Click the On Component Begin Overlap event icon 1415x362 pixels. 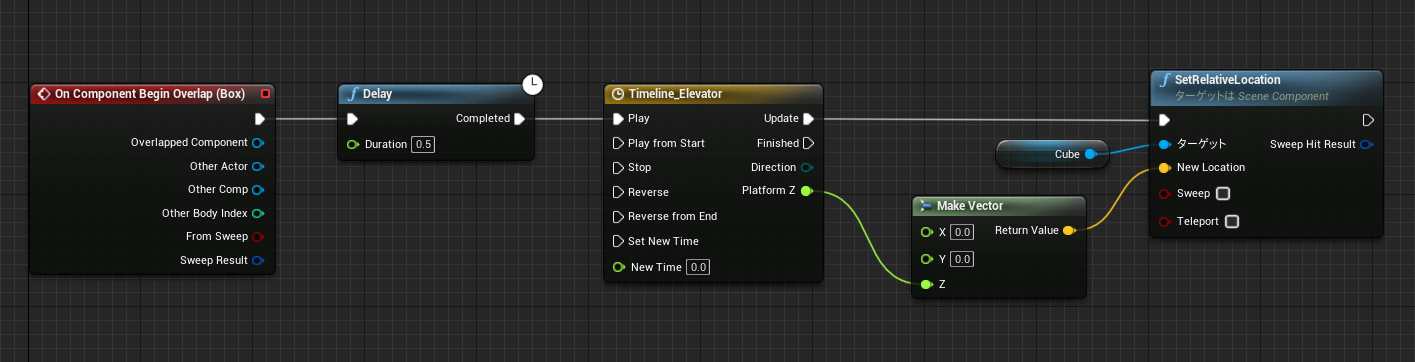(43, 94)
